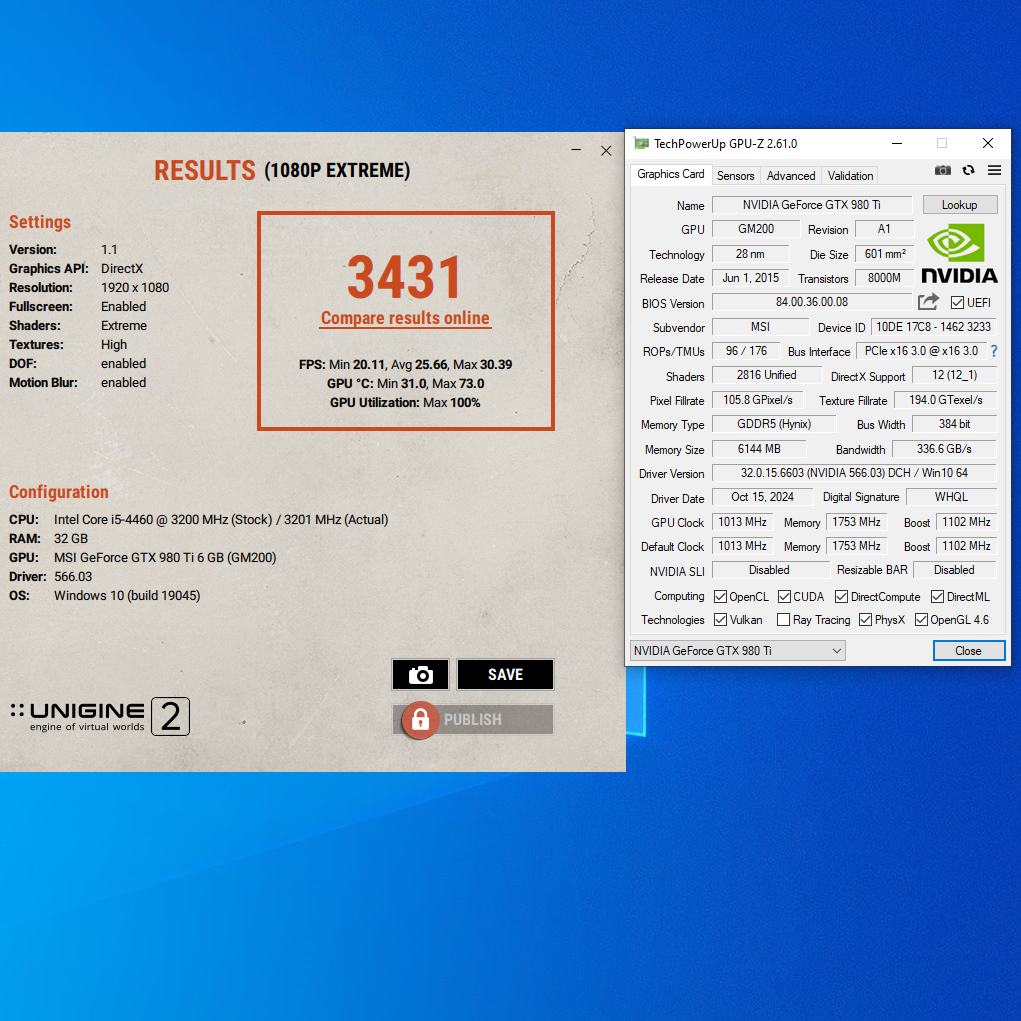The image size is (1021, 1021).
Task: Toggle the OpenCL checkbox
Action: click(720, 596)
